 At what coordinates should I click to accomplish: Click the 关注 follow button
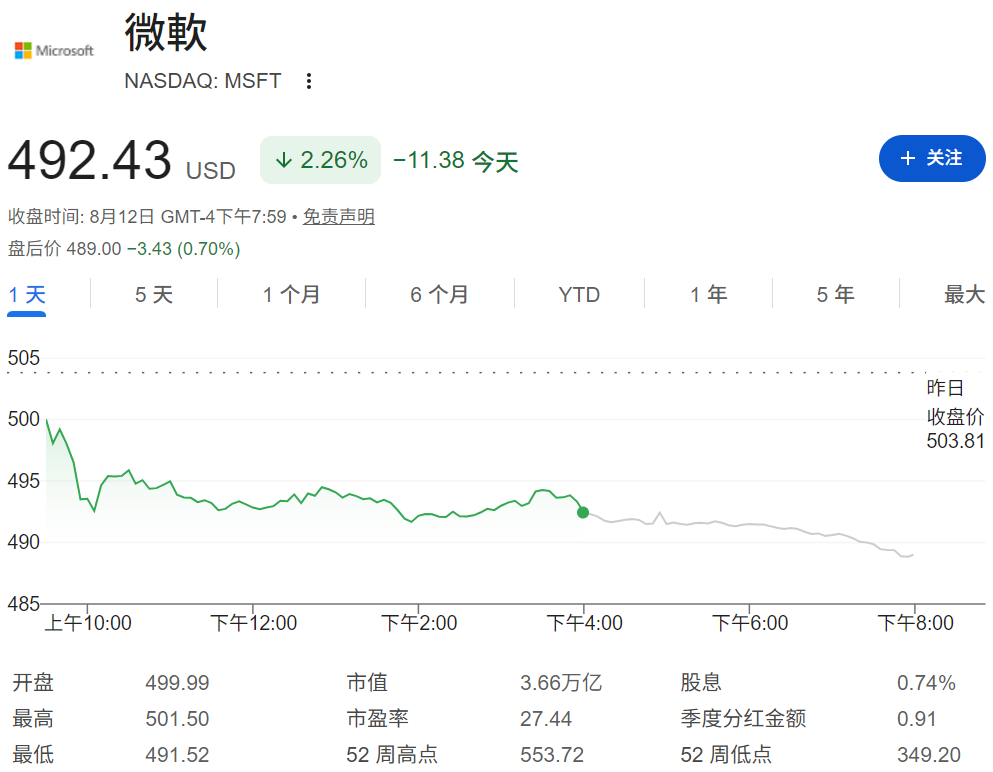(932, 158)
